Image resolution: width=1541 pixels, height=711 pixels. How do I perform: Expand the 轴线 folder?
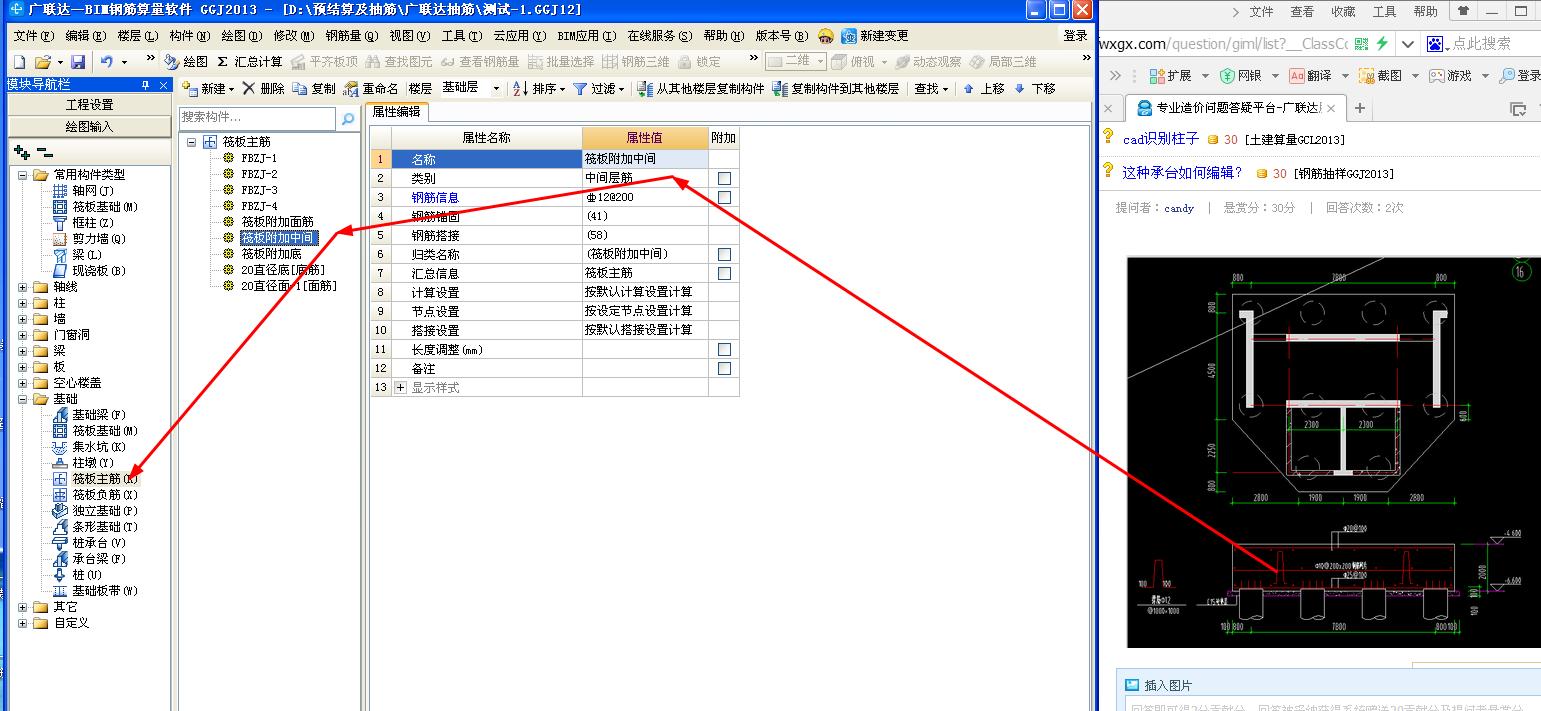click(23, 286)
